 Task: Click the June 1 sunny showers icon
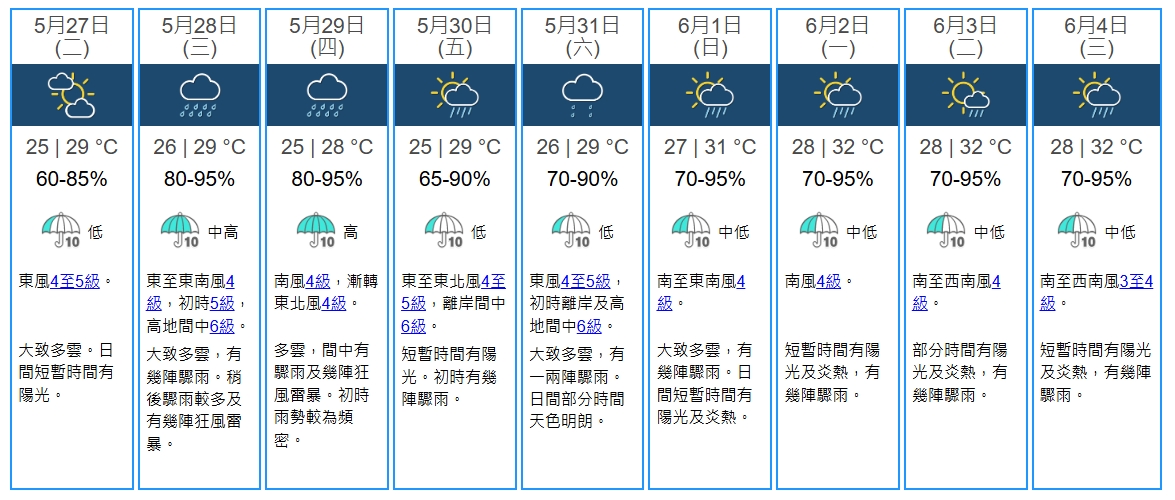[x=710, y=95]
